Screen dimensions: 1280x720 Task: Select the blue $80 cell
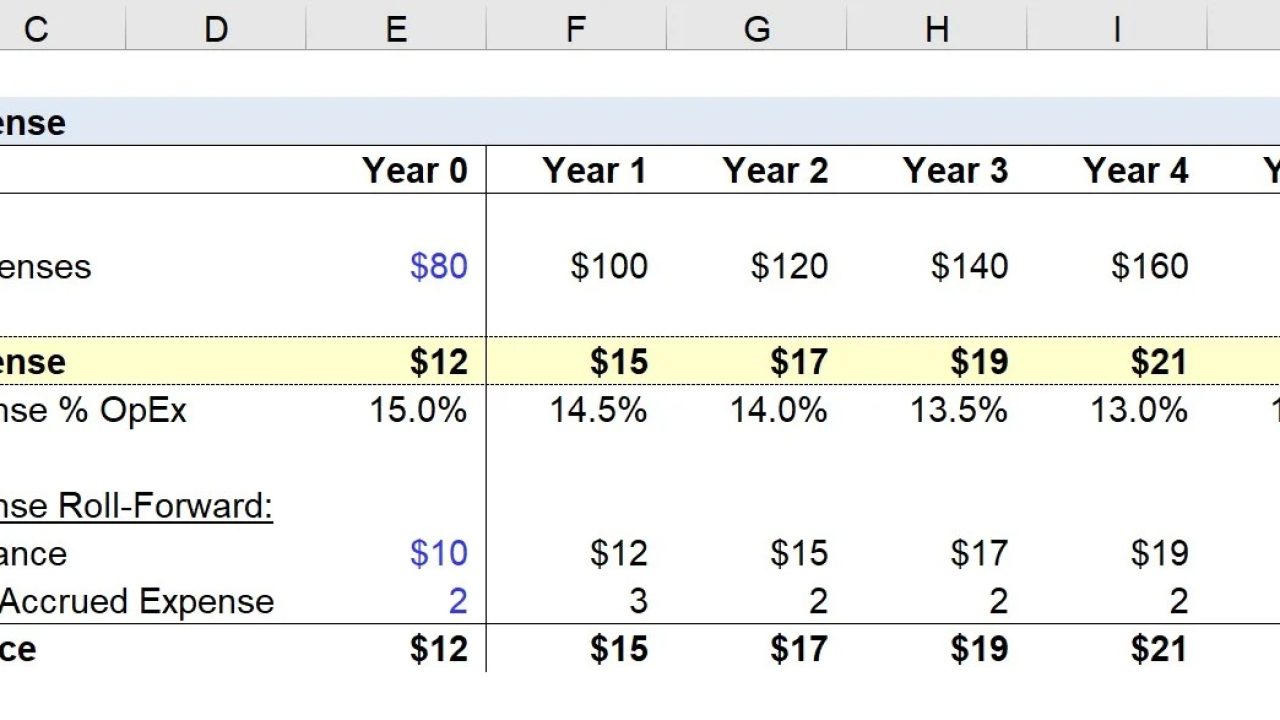click(x=438, y=266)
